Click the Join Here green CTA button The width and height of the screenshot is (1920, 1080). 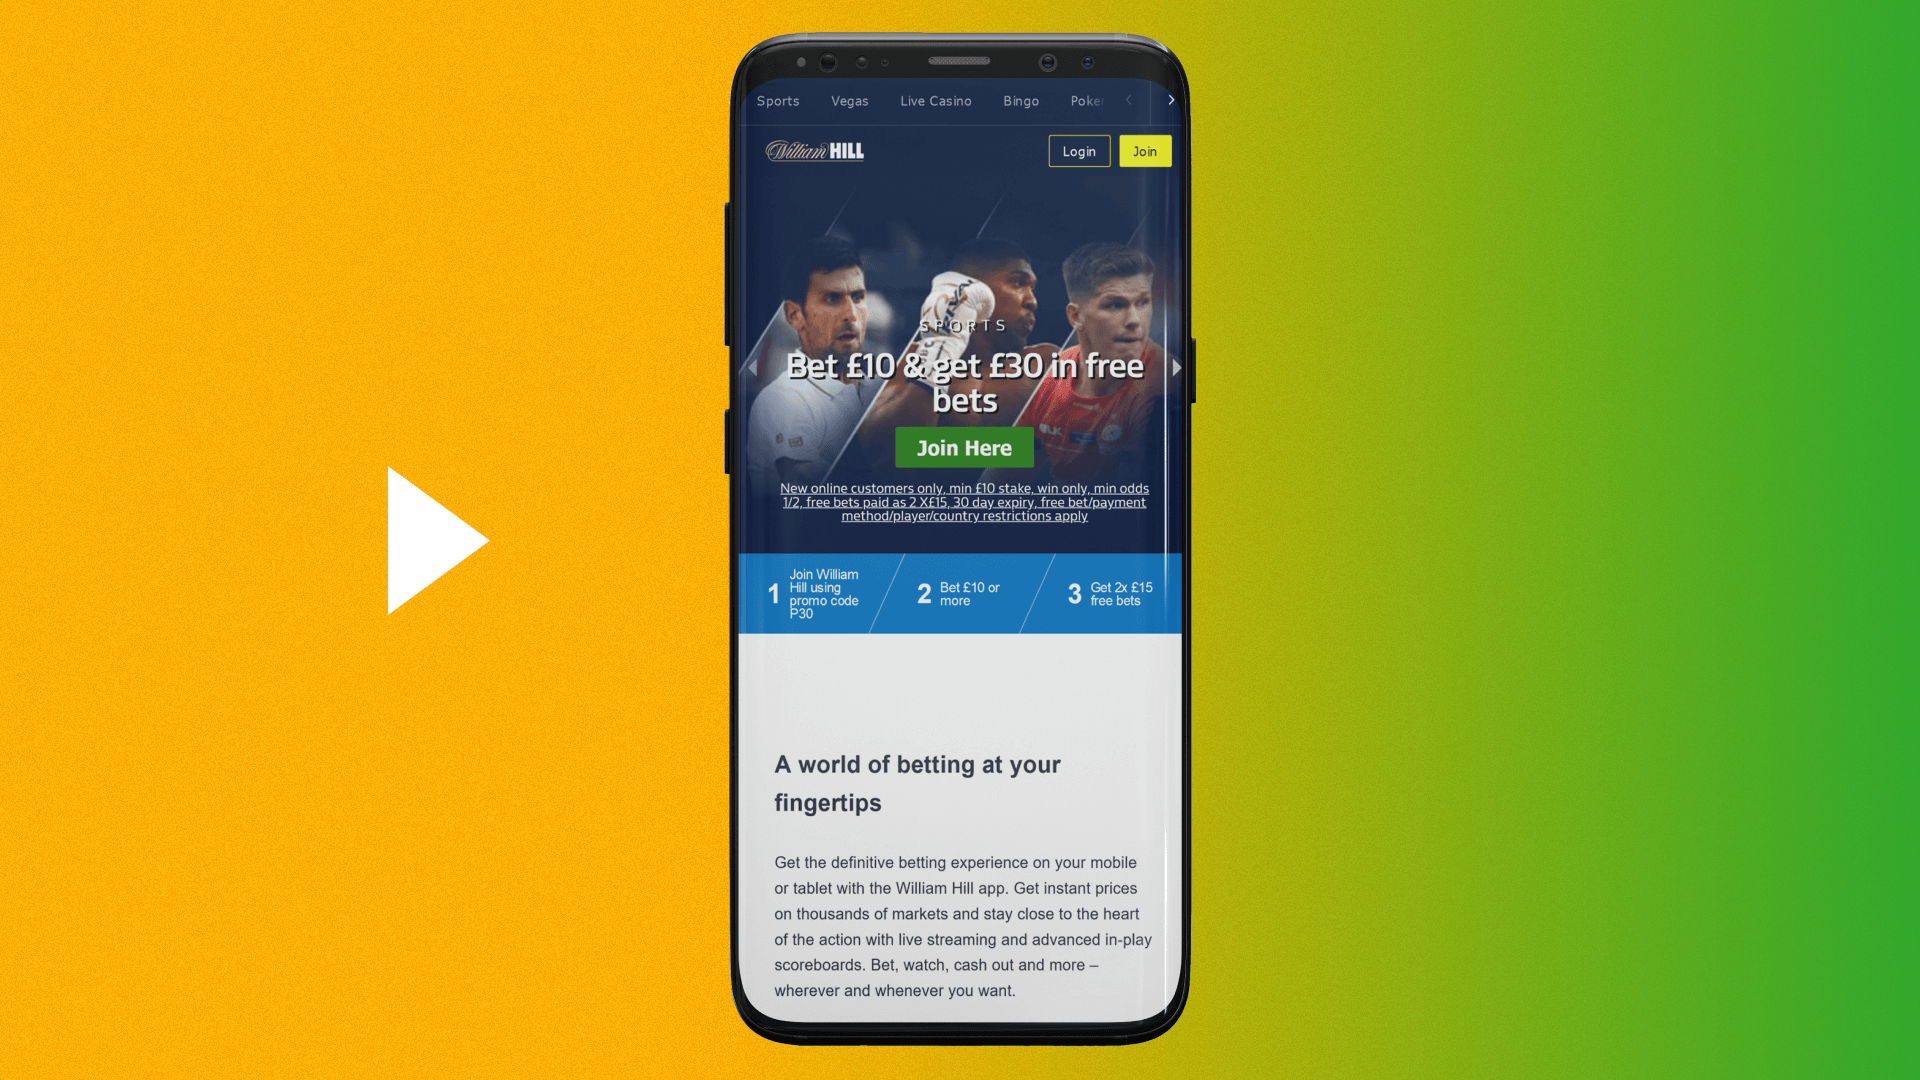(964, 447)
